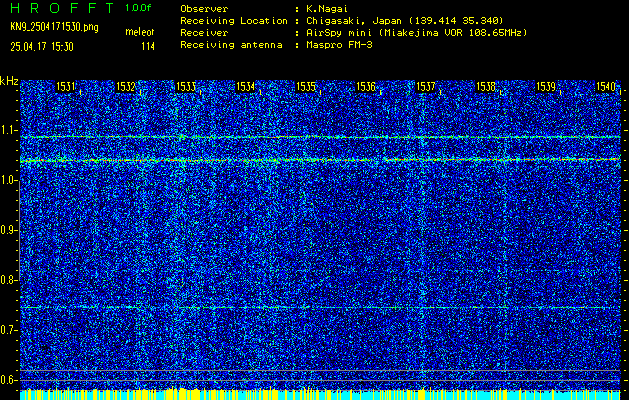Click the faint signal line near 0.75 kHz
Image resolution: width=629 pixels, height=400 pixels.
(x=320, y=308)
